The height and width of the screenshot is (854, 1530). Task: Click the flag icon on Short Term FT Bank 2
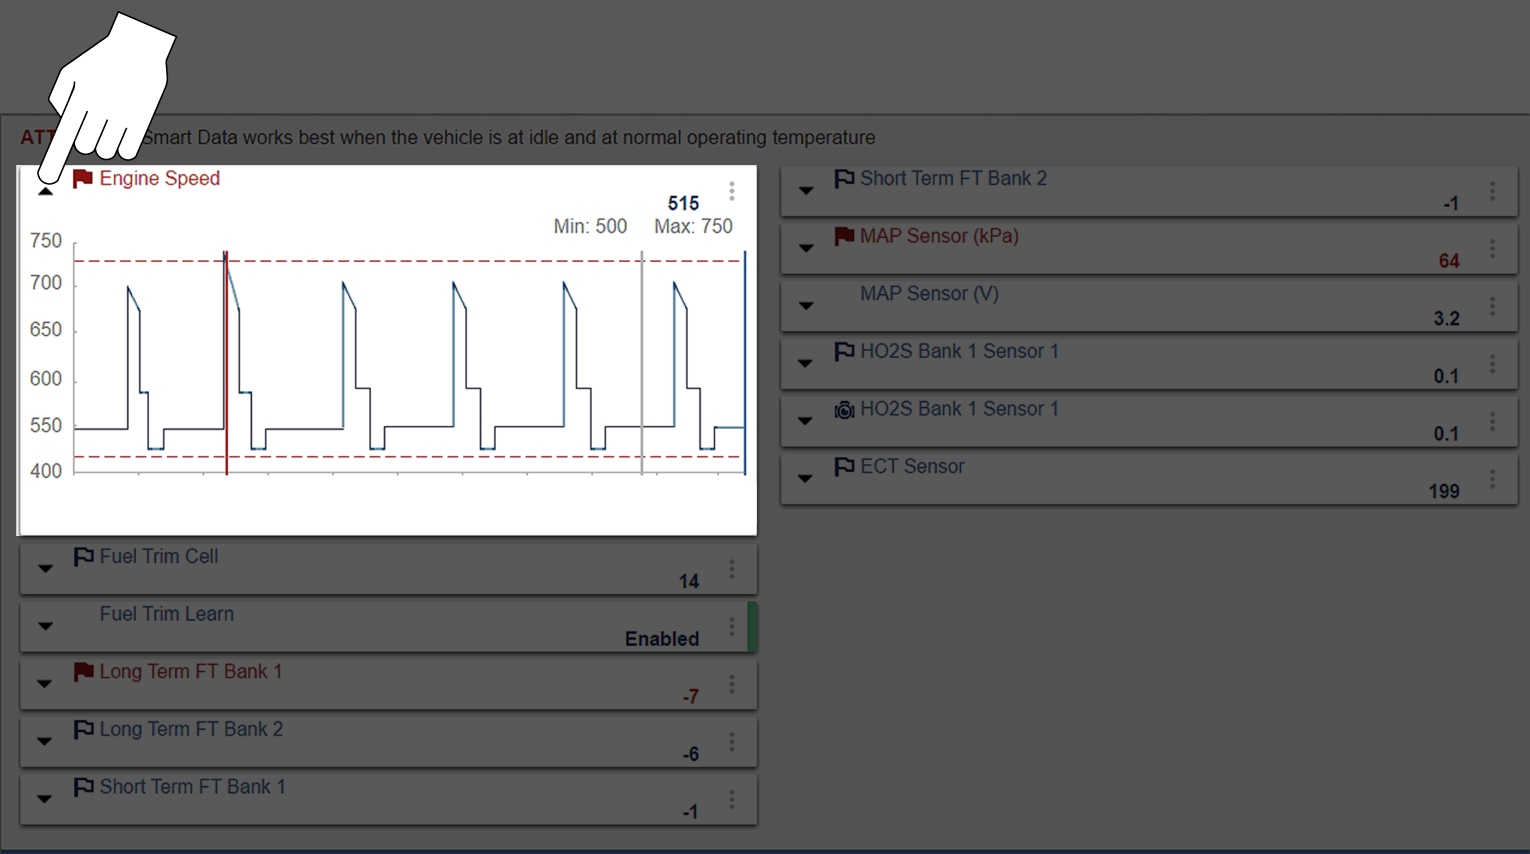844,179
